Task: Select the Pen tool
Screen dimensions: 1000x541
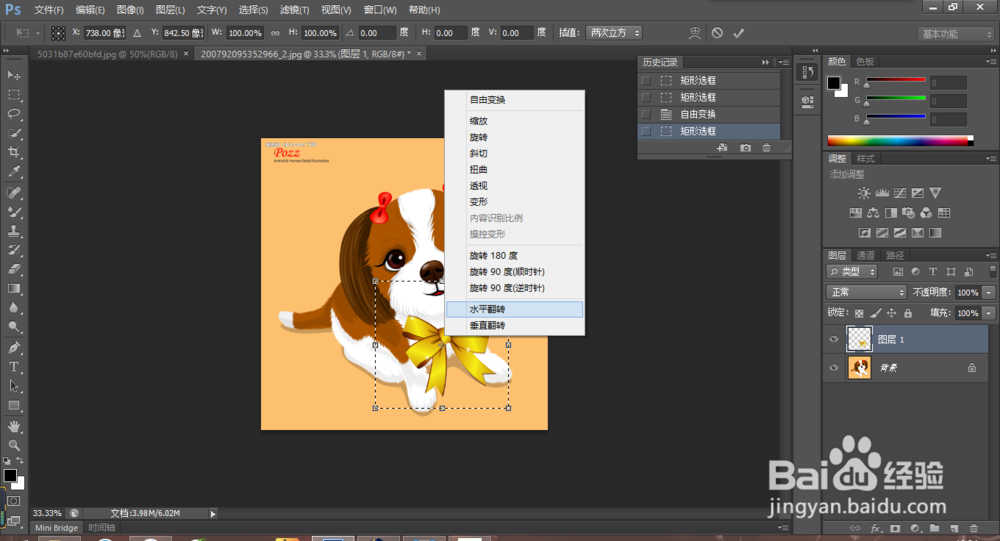Action: 13,348
